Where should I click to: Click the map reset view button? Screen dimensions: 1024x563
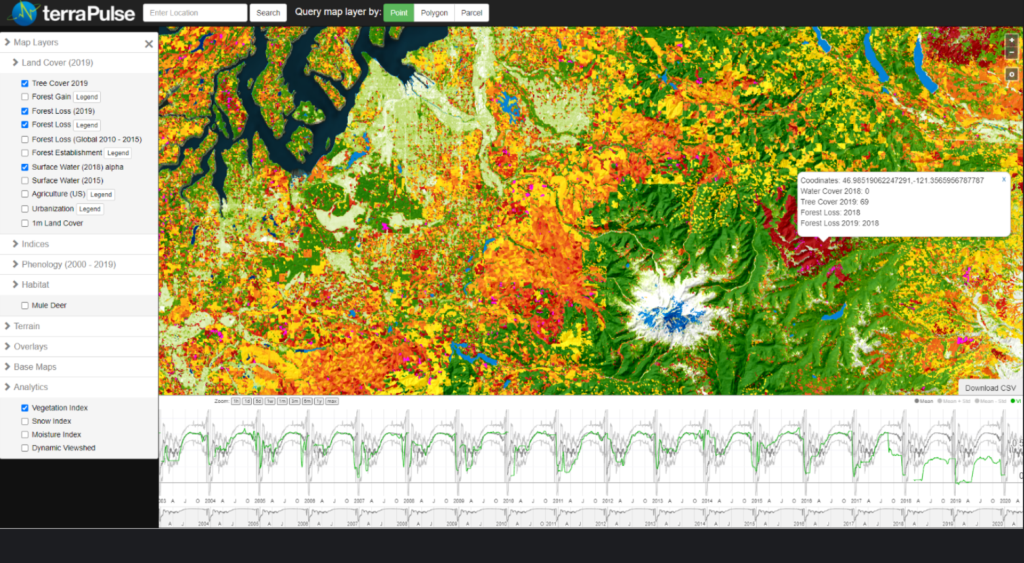click(1012, 74)
